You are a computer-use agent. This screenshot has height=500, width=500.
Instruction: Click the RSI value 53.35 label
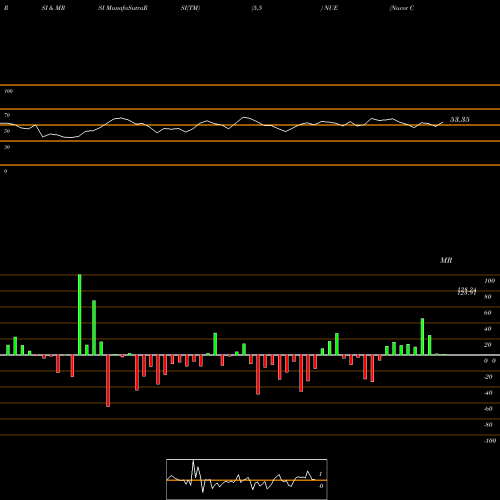click(460, 120)
